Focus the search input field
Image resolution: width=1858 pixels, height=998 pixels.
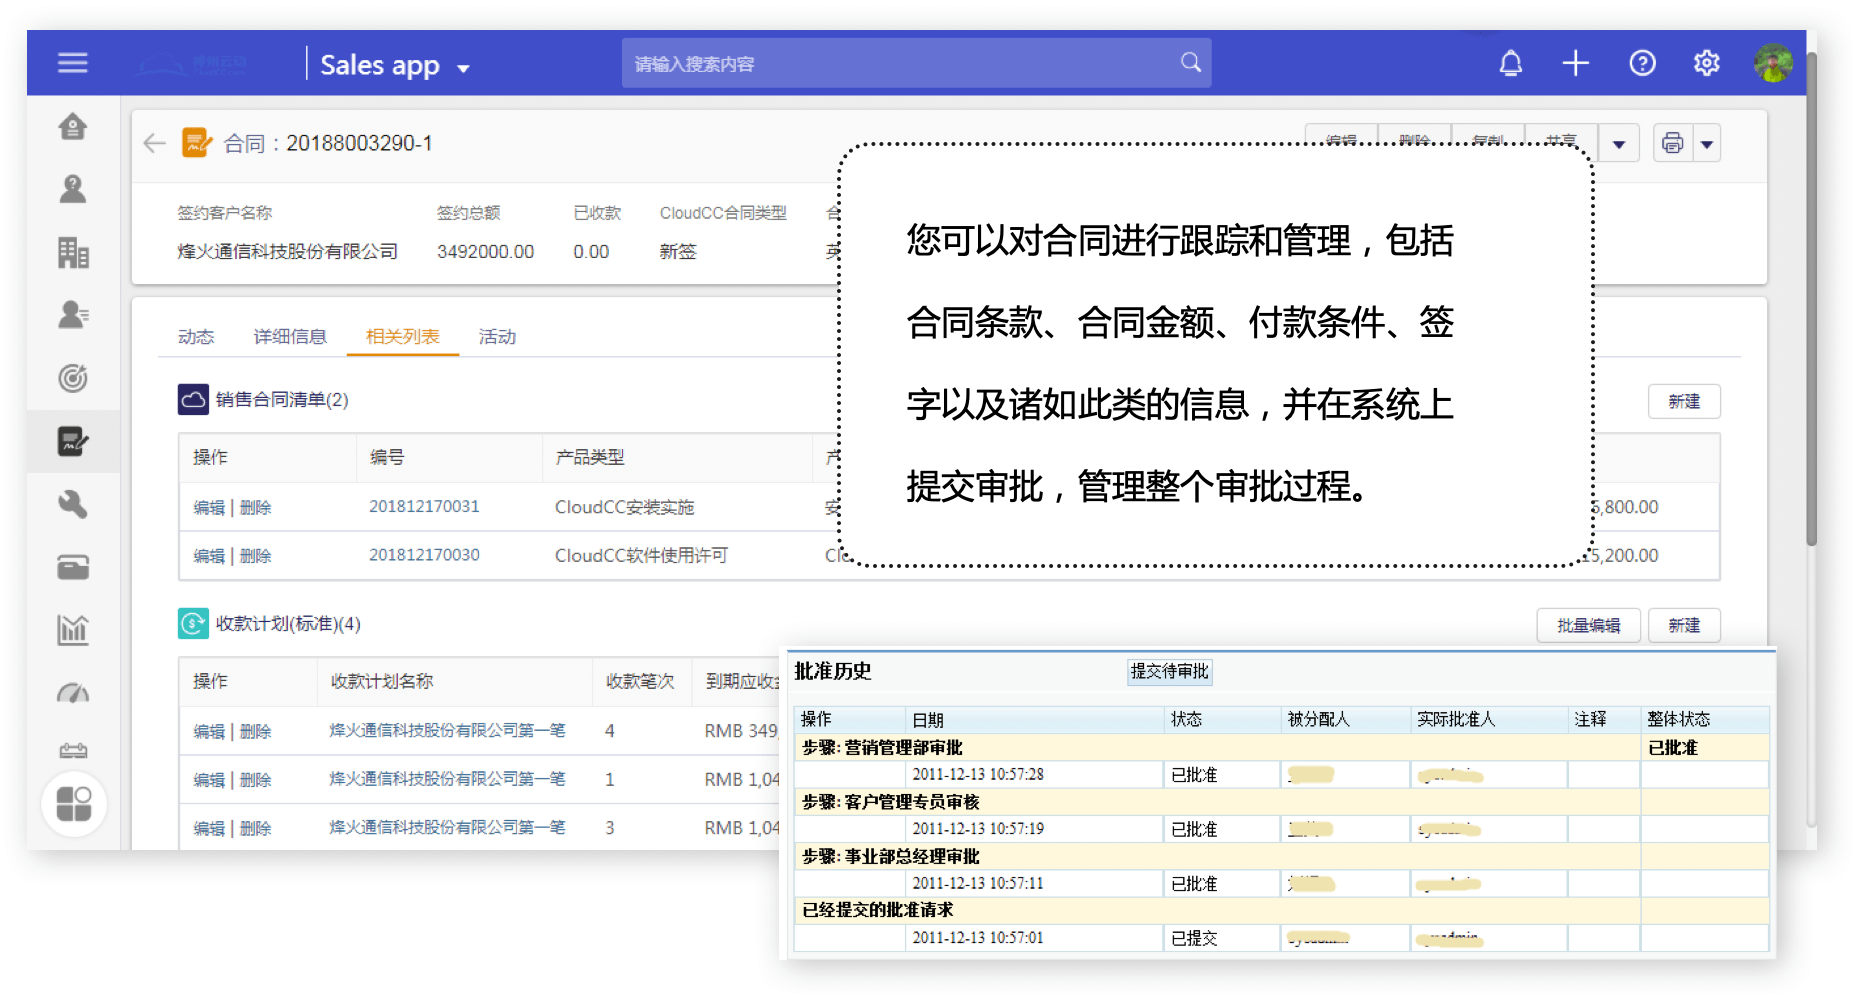click(x=916, y=63)
